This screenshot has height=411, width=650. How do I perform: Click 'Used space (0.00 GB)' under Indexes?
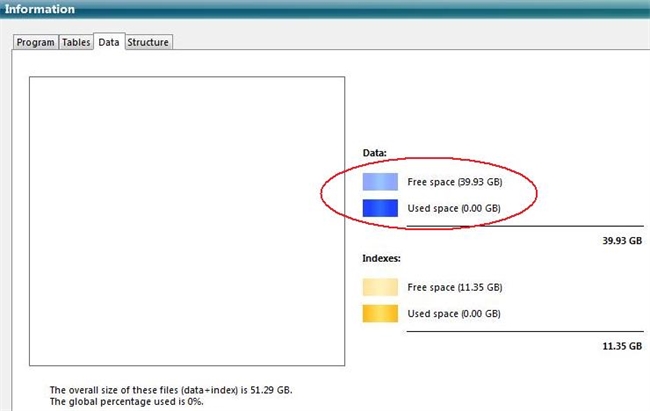(x=454, y=314)
